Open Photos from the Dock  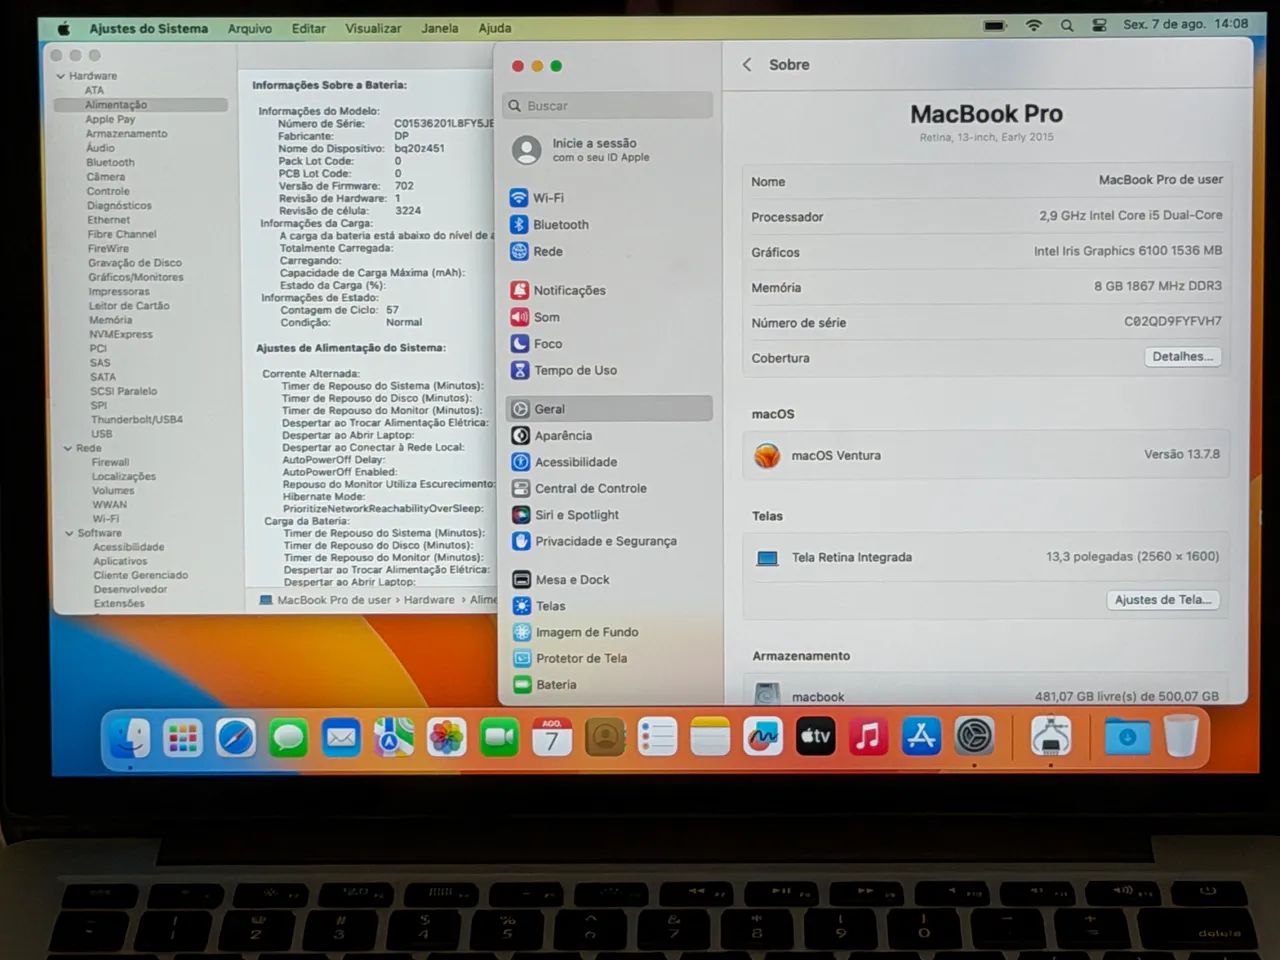[x=446, y=738]
